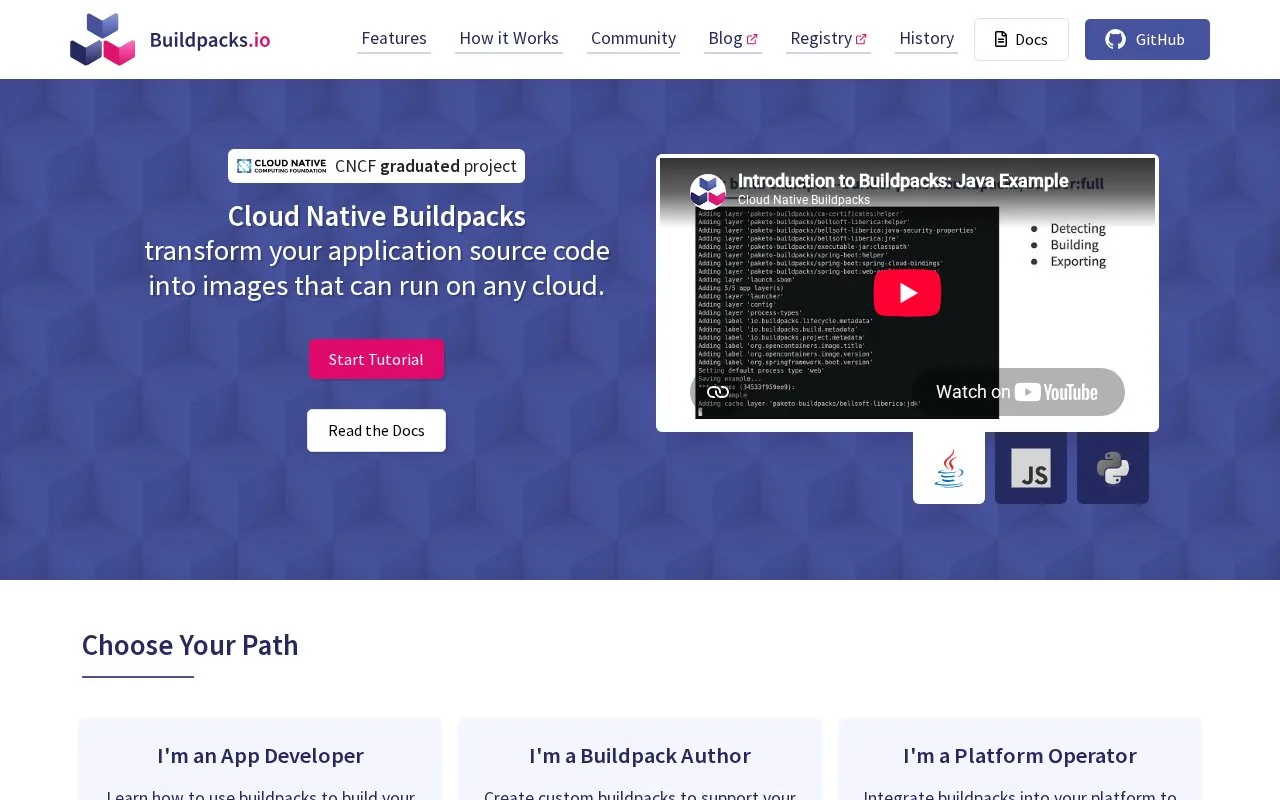This screenshot has height=800, width=1280.
Task: Click the Cloud Native Computing Foundation logo
Action: [x=282, y=166]
